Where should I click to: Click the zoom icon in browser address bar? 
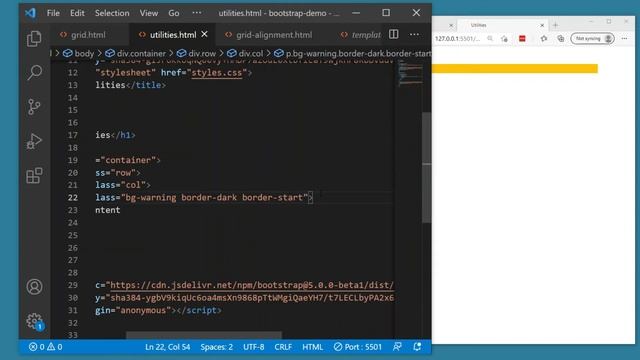[x=490, y=38]
